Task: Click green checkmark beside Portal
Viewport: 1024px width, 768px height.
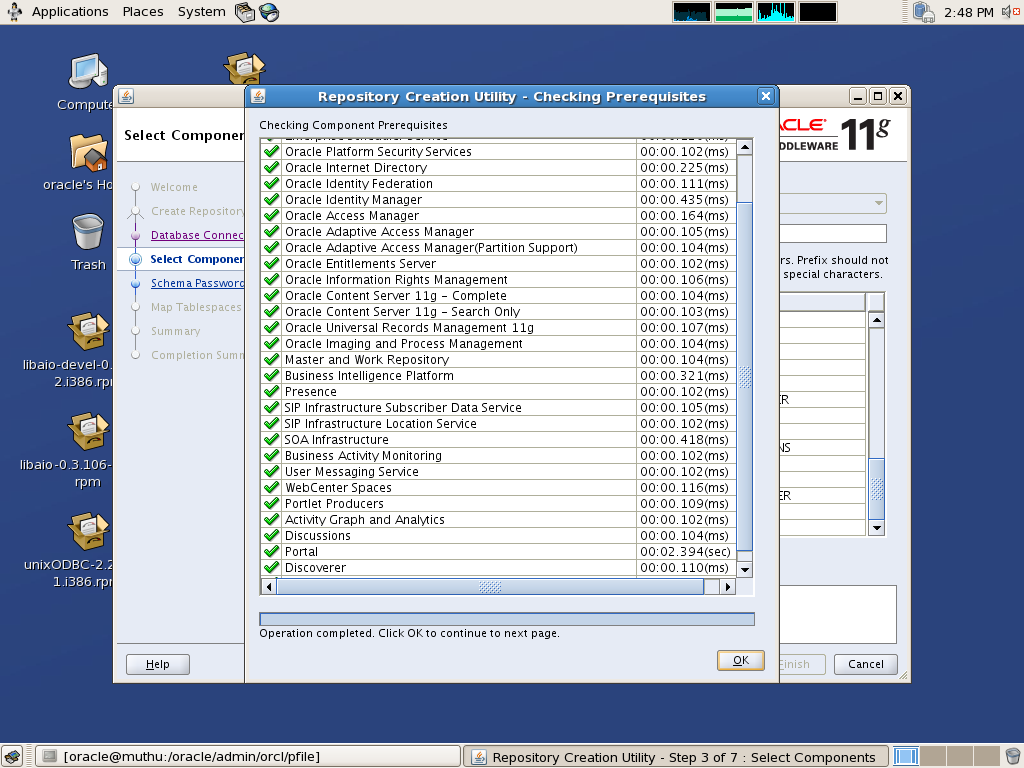Action: (x=271, y=552)
